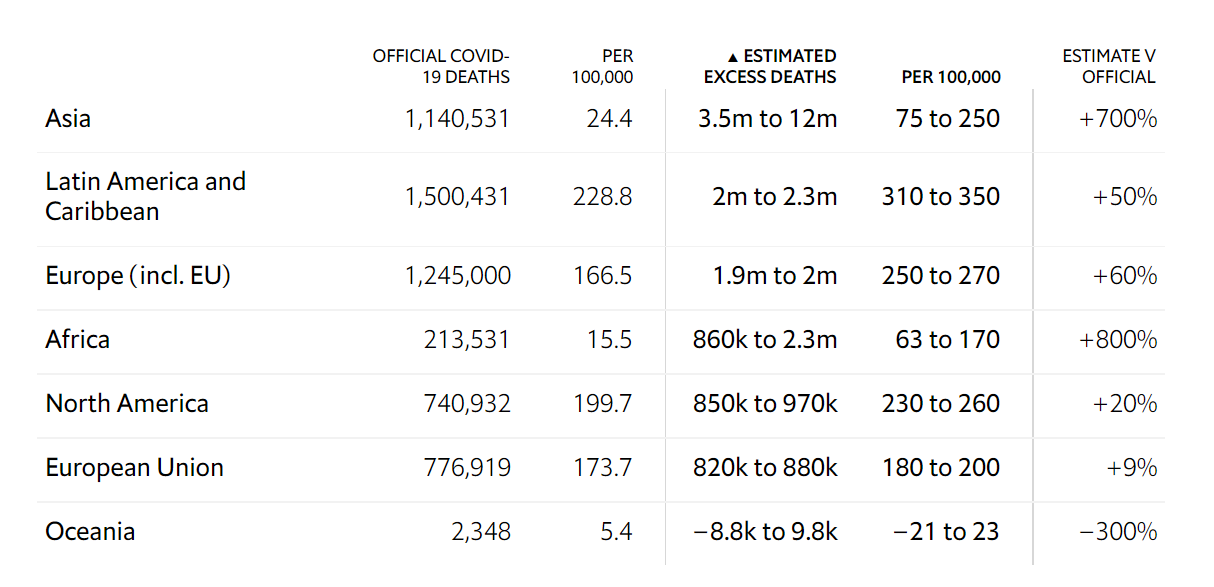Click Asia's +700% estimate v official value
Image resolution: width=1214 pixels, height=587 pixels.
(1118, 119)
